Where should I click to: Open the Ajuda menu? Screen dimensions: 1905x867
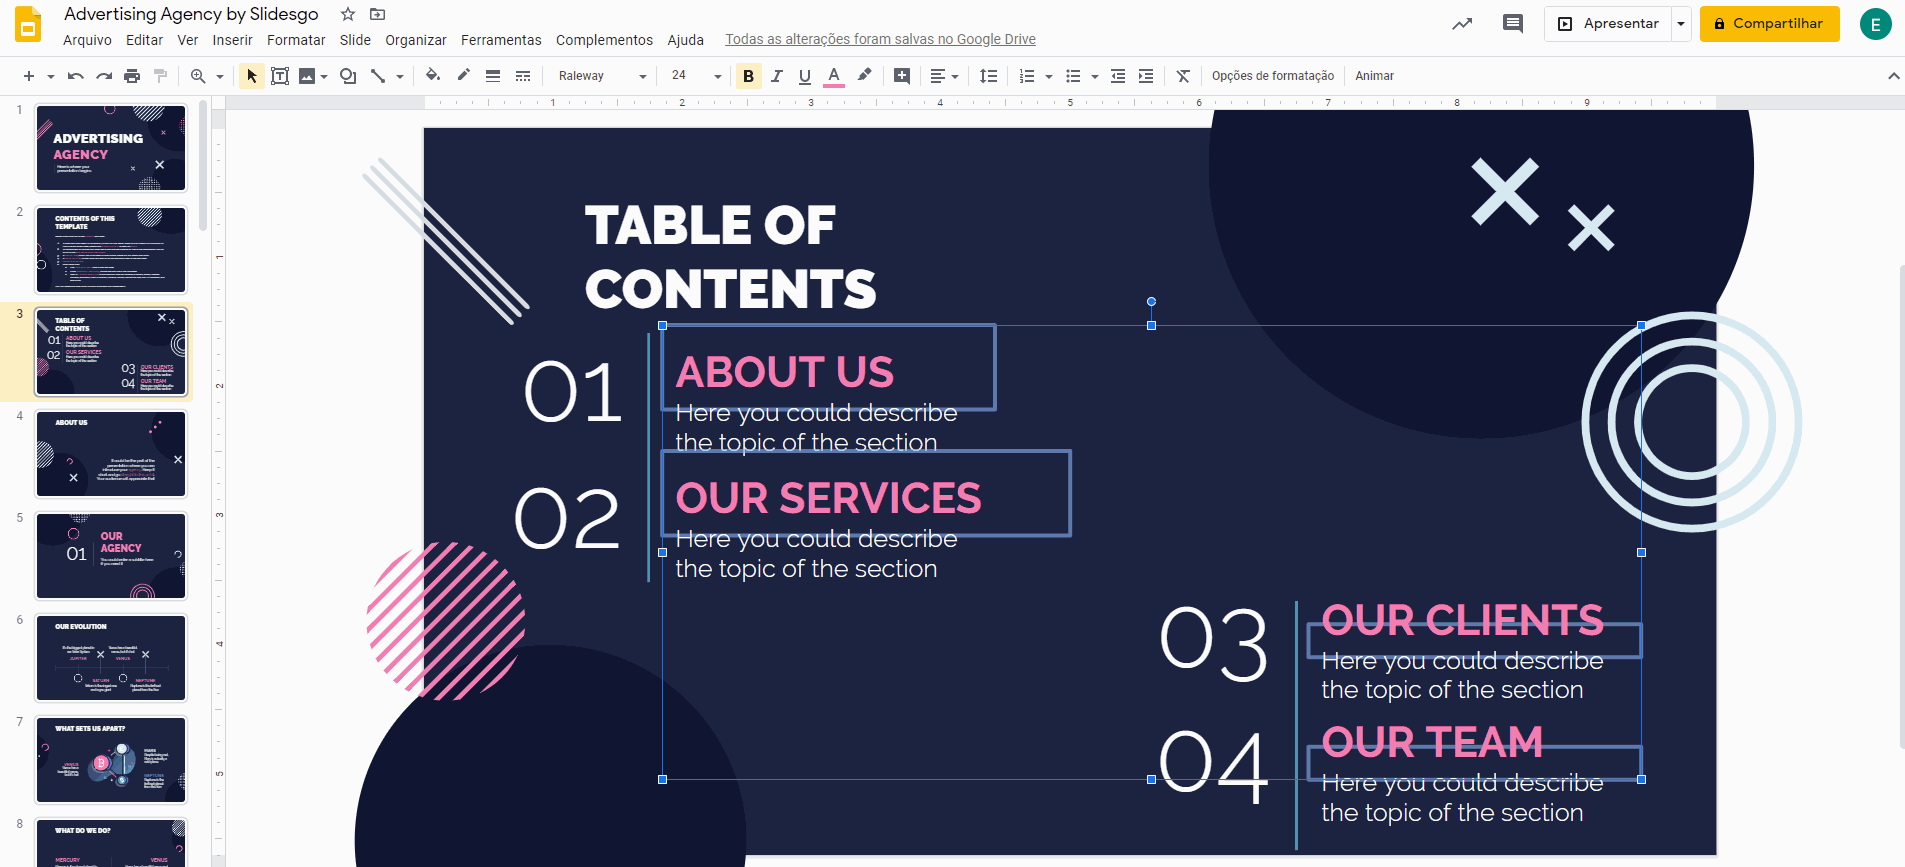click(686, 40)
